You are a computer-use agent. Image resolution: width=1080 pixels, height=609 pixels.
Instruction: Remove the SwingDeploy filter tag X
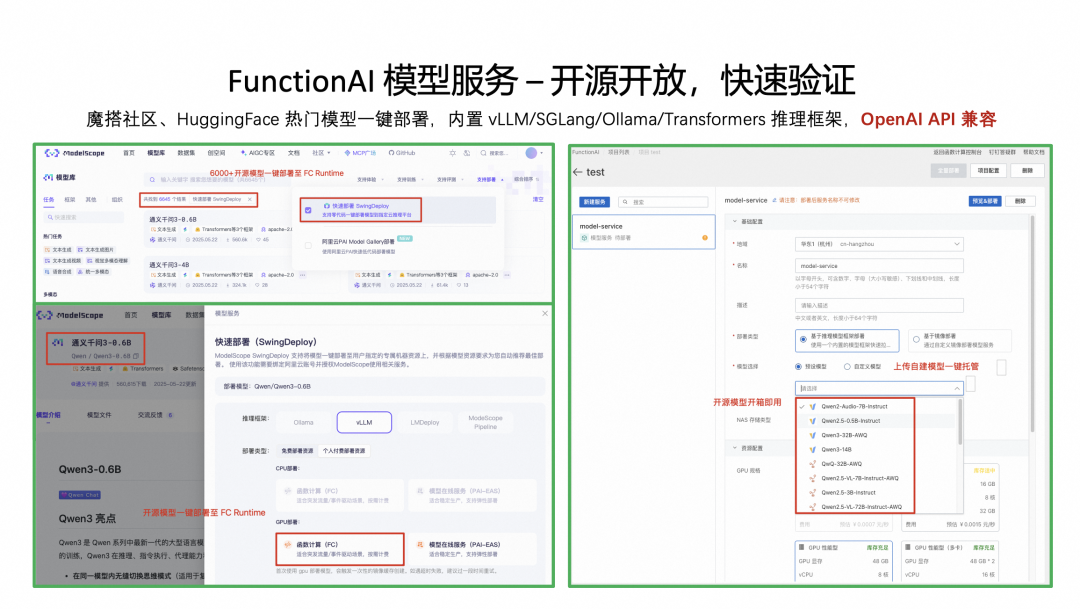click(250, 199)
